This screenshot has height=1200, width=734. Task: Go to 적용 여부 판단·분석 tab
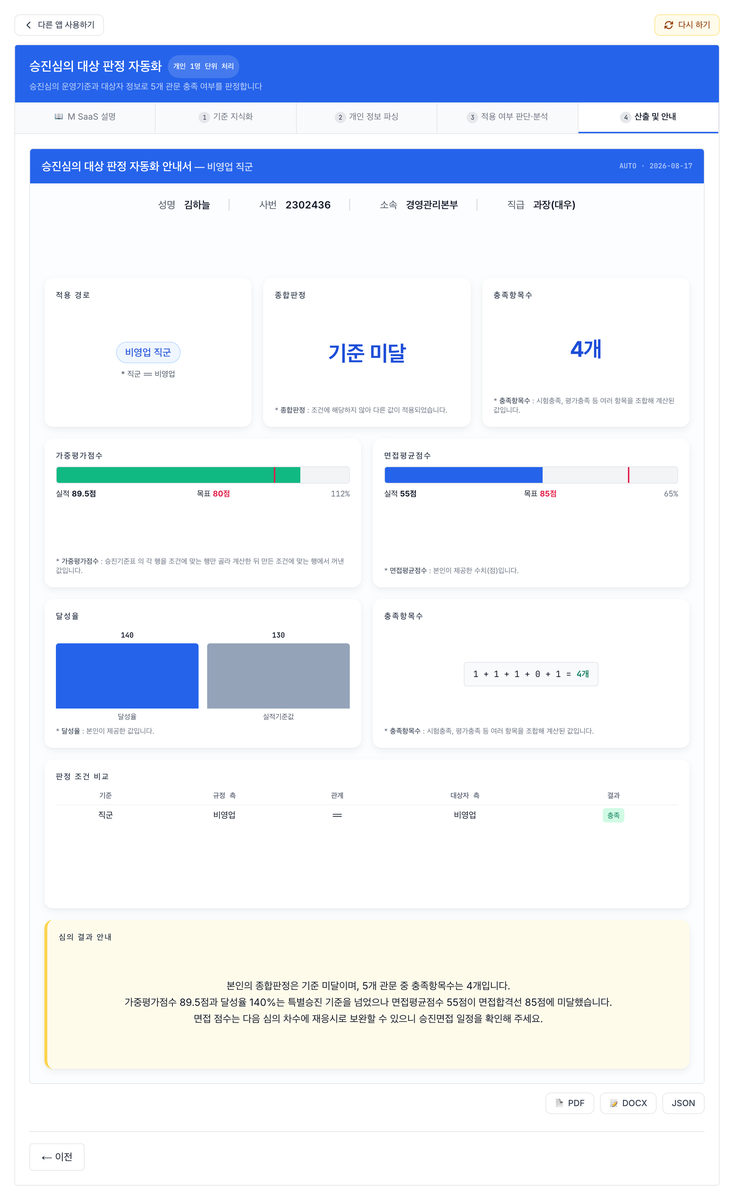pos(508,117)
